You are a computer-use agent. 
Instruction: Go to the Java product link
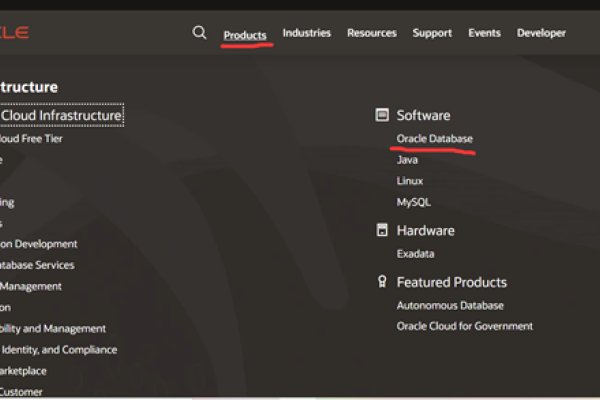[407, 160]
